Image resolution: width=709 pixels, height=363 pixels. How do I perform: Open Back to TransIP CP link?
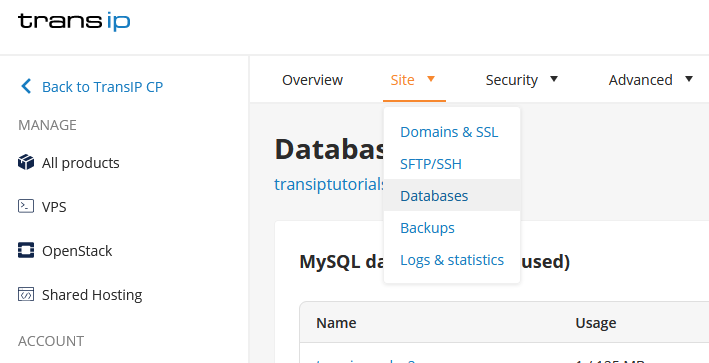102,87
